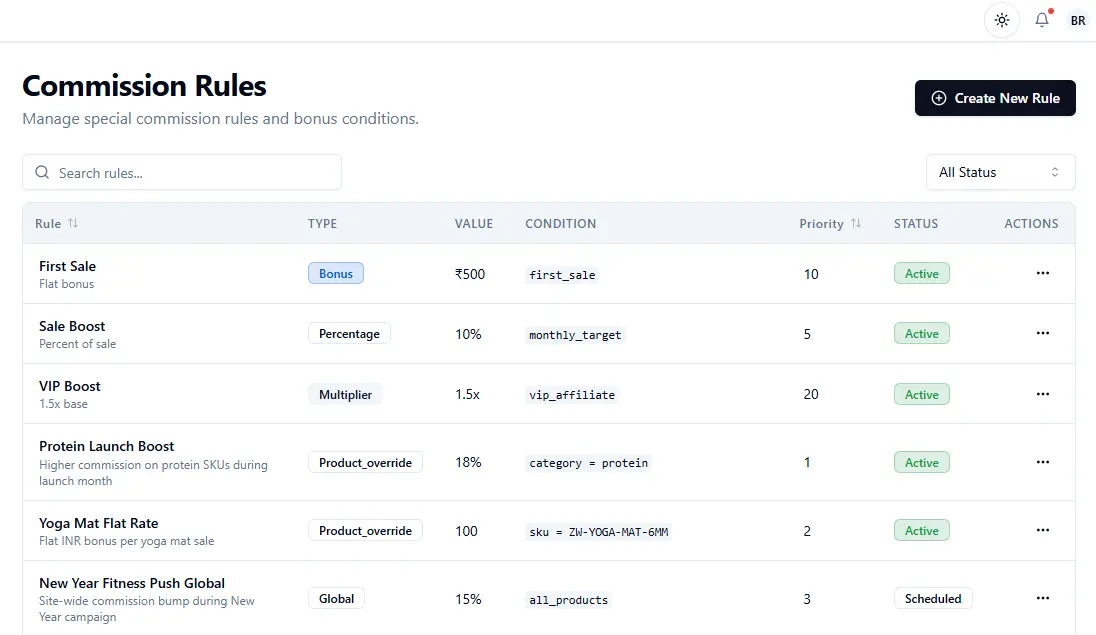
Task: Click the Bonus type badge
Action: pyautogui.click(x=336, y=273)
